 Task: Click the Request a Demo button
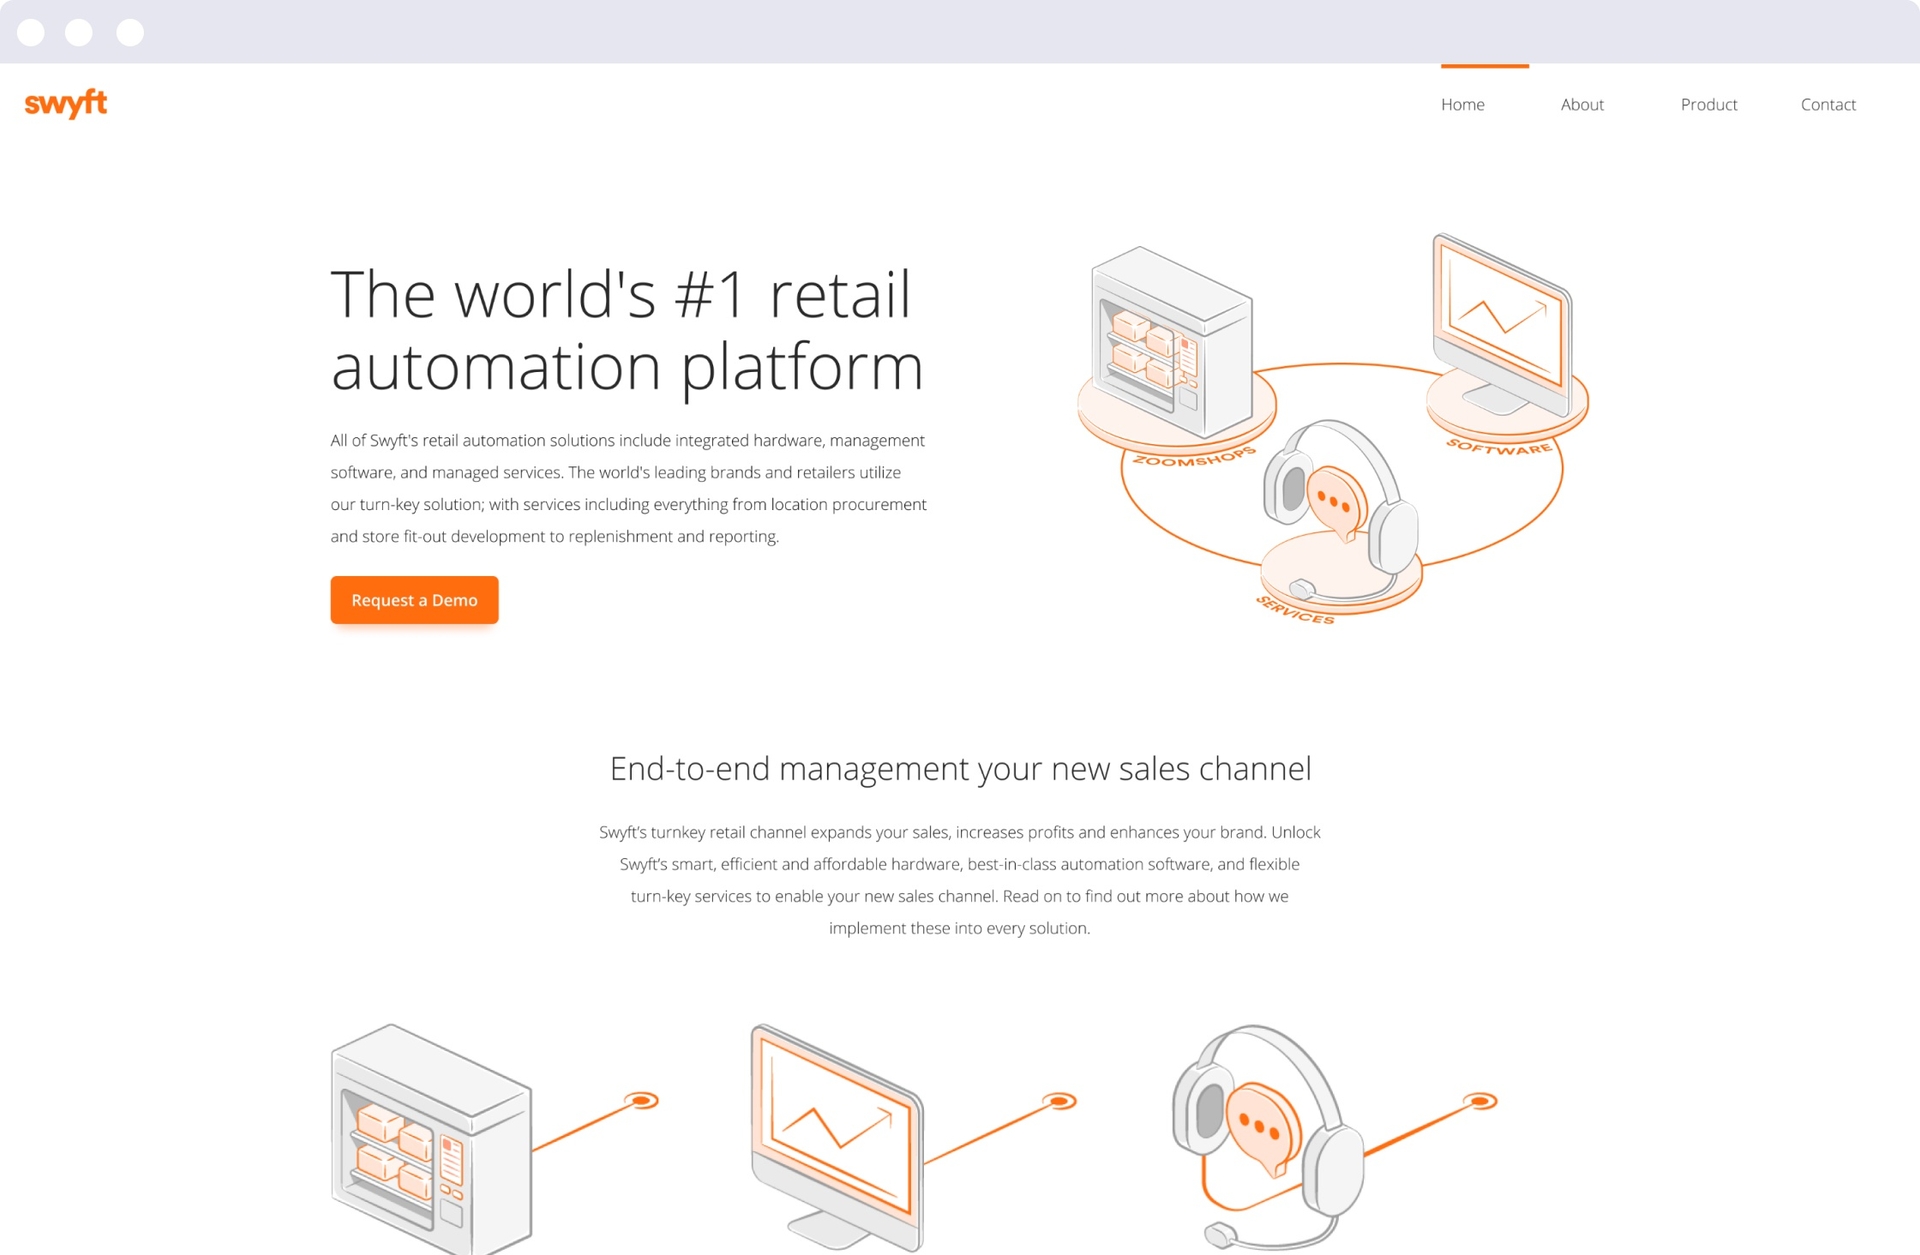tap(414, 600)
